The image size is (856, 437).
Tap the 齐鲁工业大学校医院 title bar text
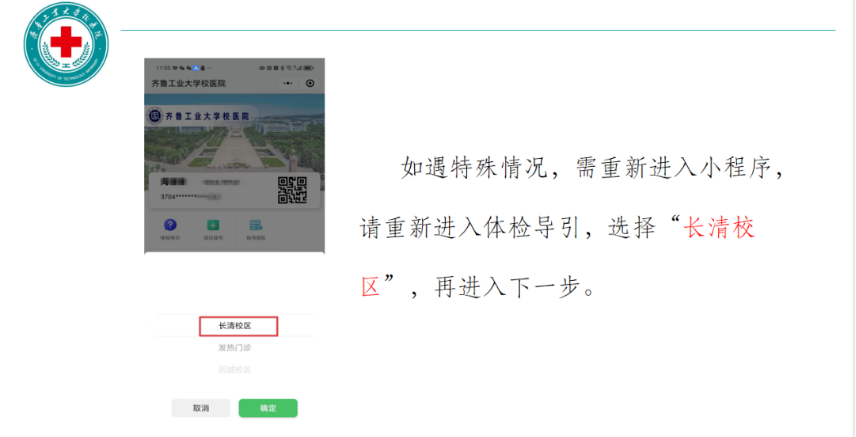189,83
